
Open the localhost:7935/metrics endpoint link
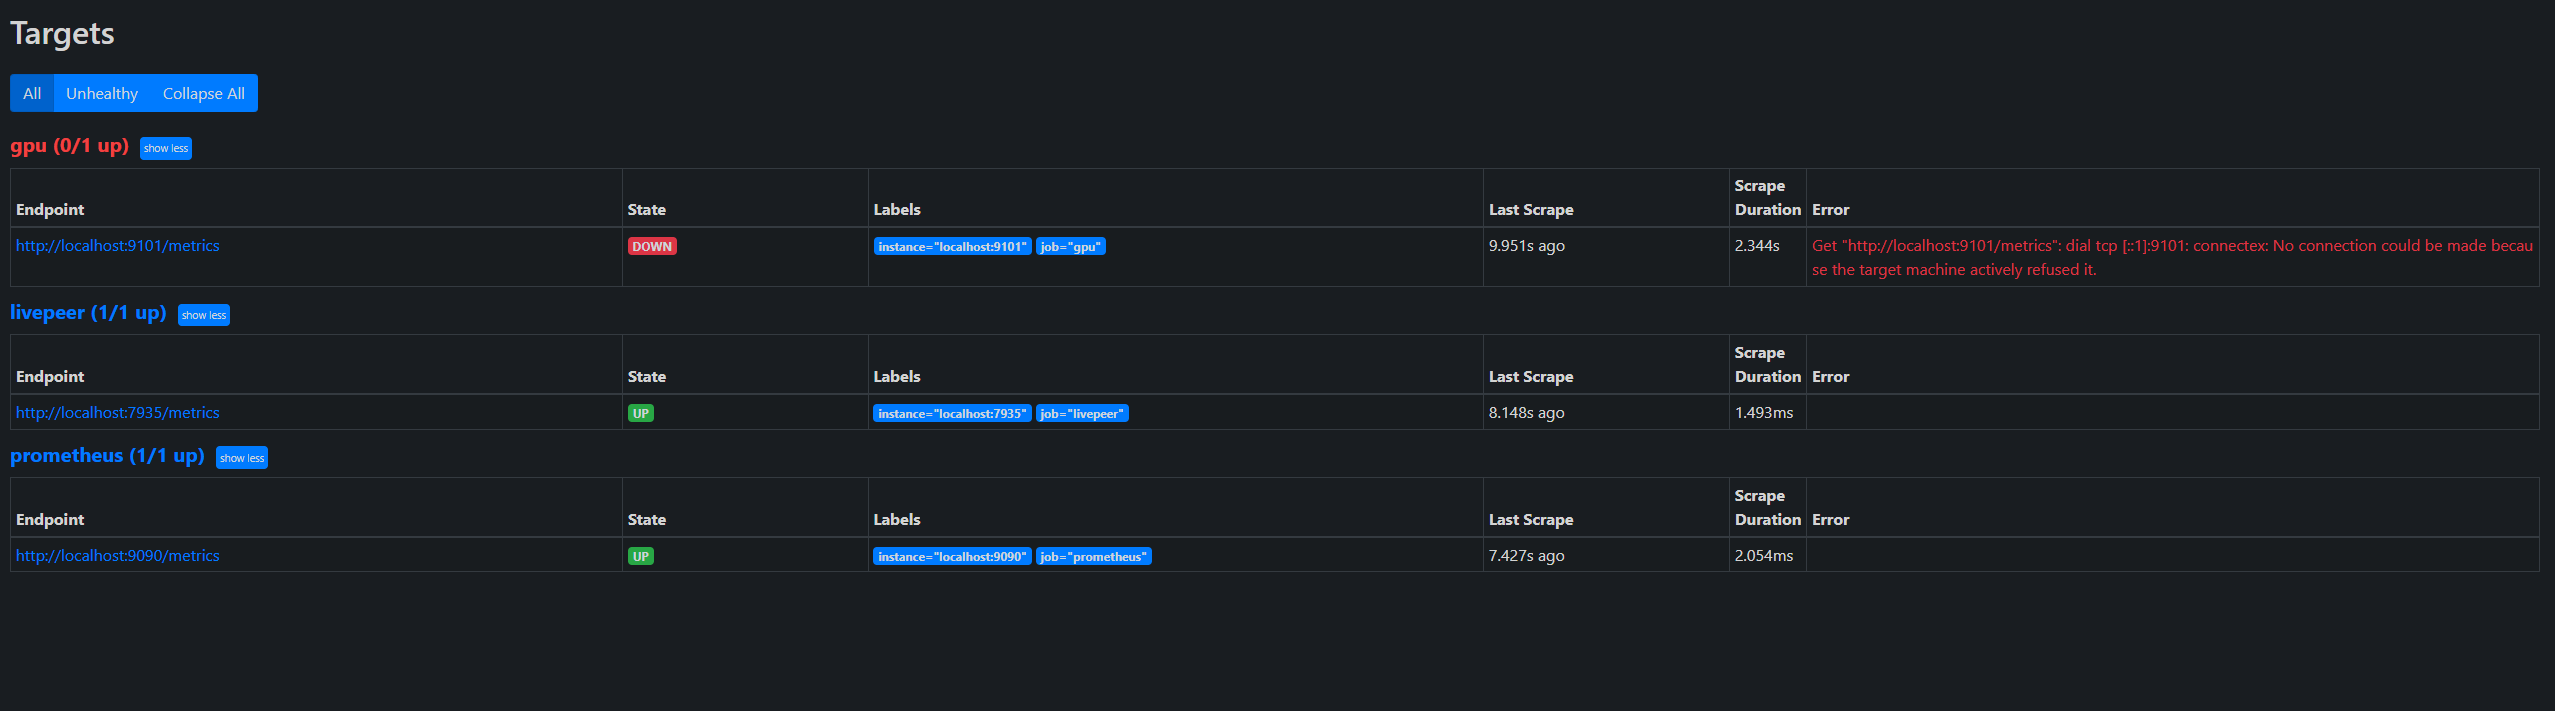pos(118,413)
